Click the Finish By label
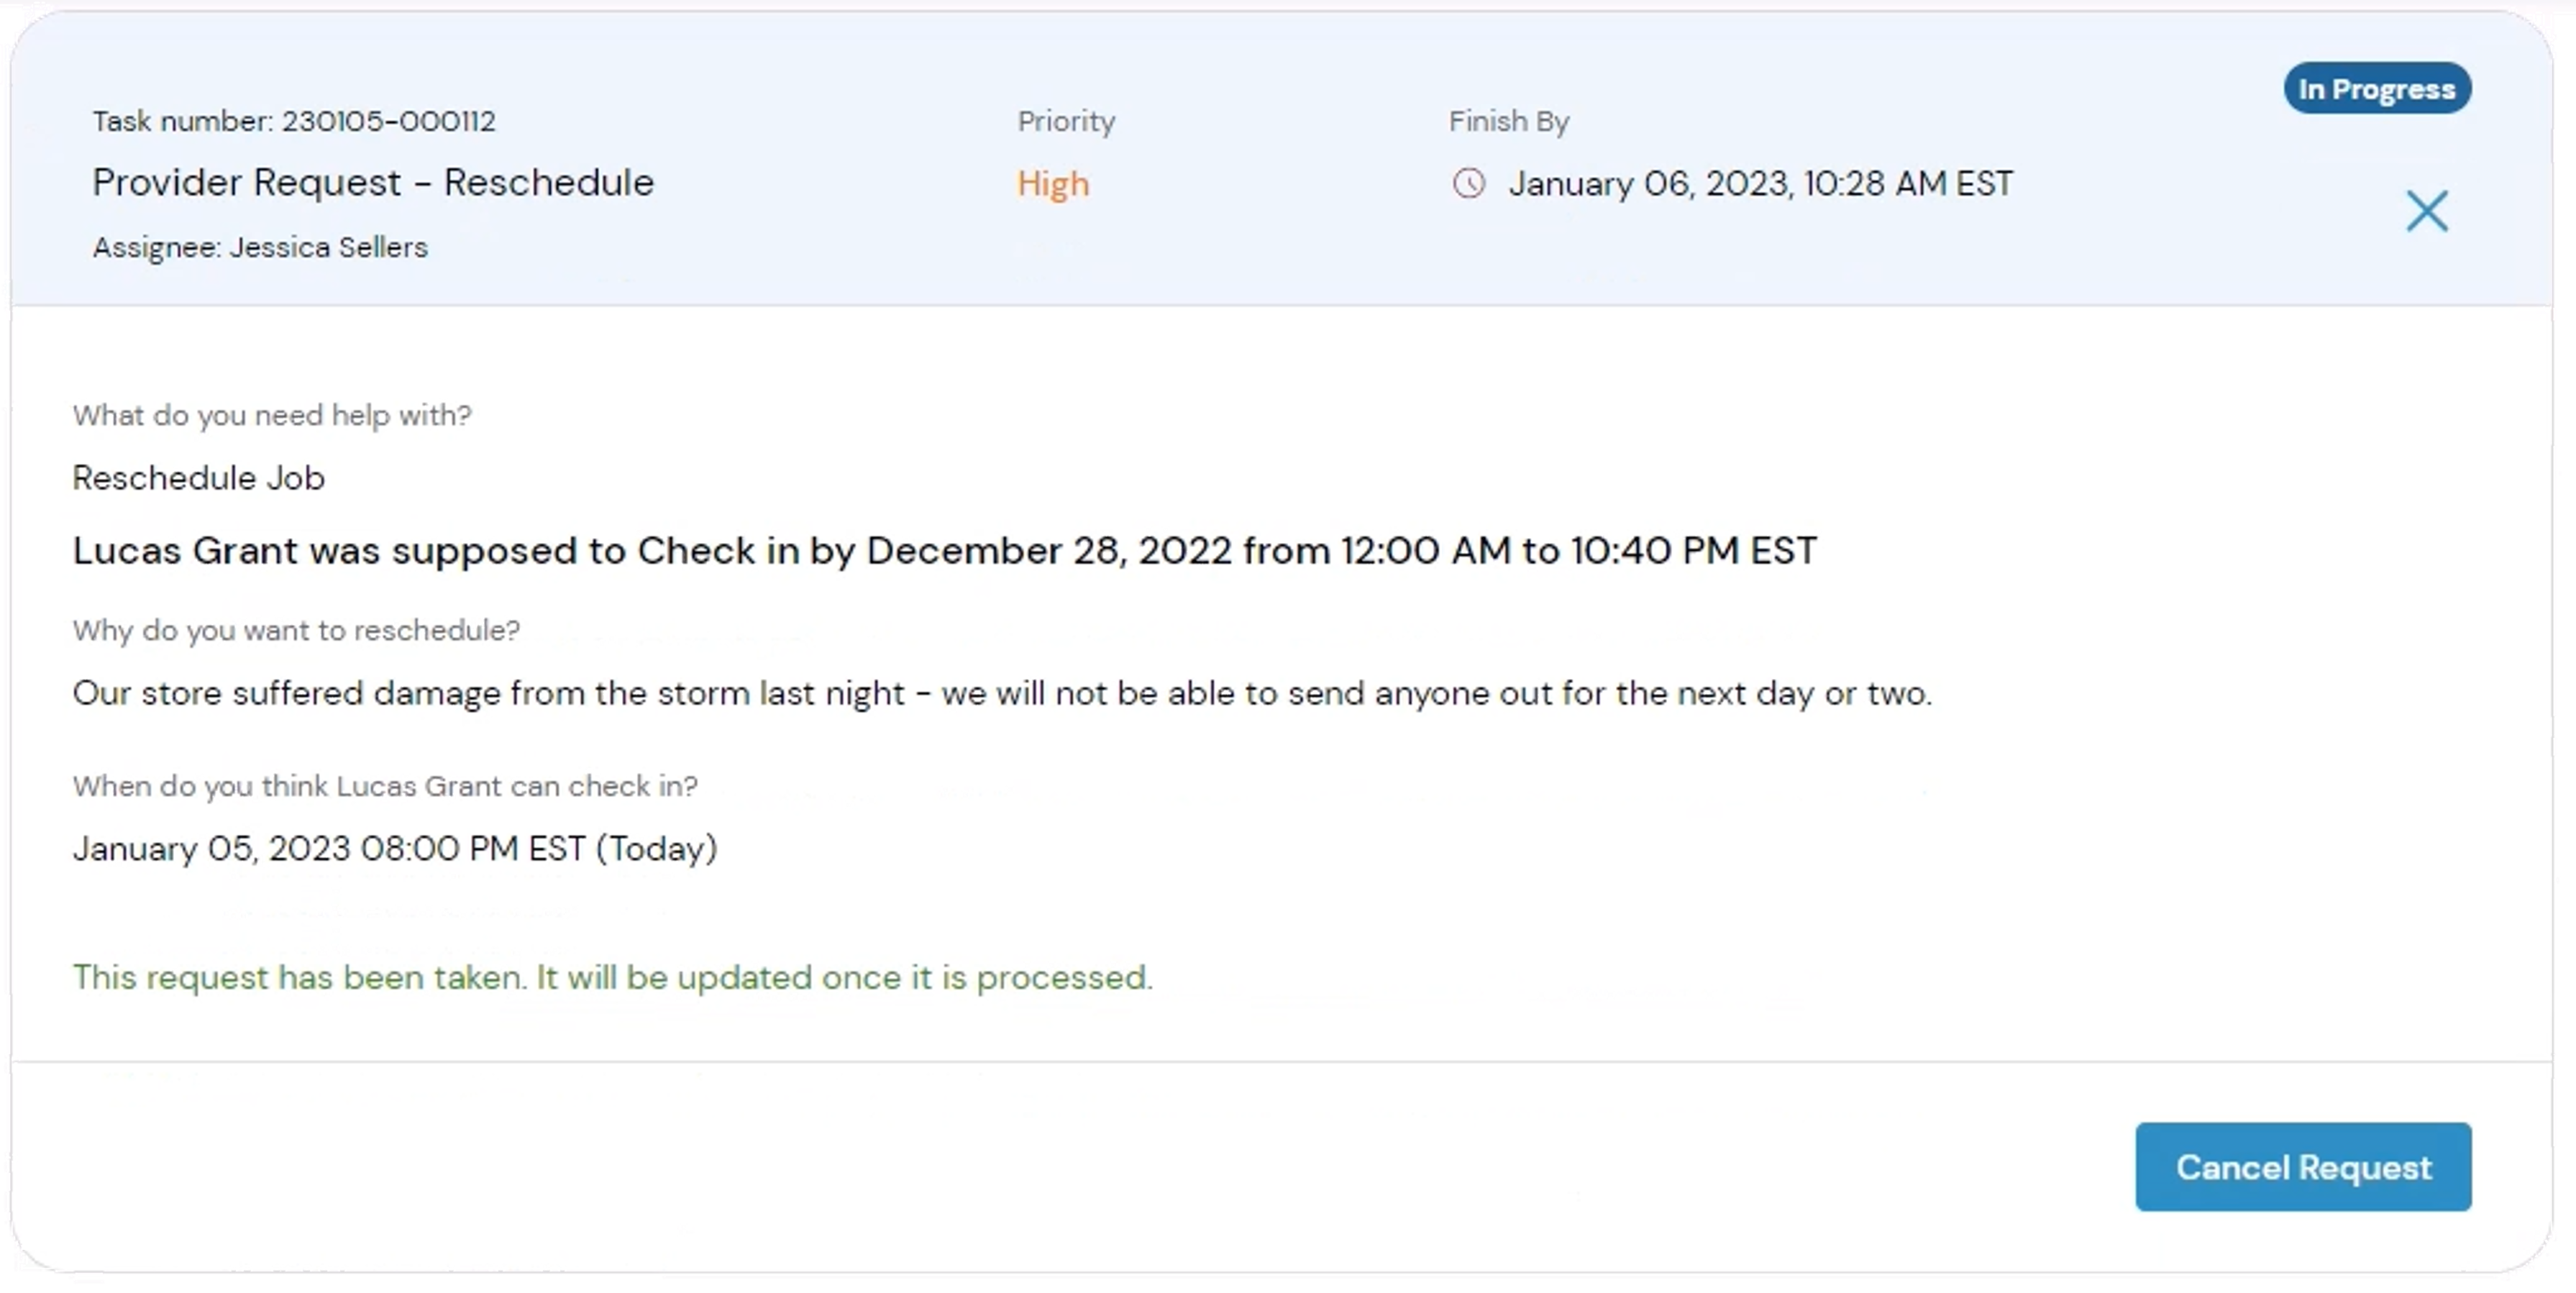 tap(1508, 121)
